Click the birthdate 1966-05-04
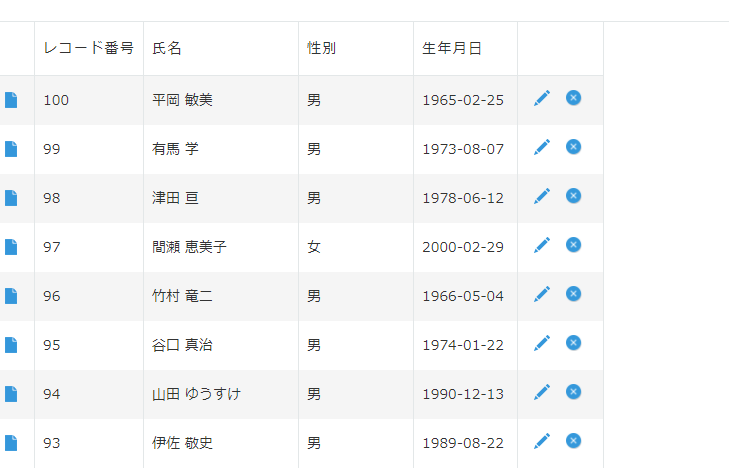The image size is (729, 468). (x=463, y=297)
